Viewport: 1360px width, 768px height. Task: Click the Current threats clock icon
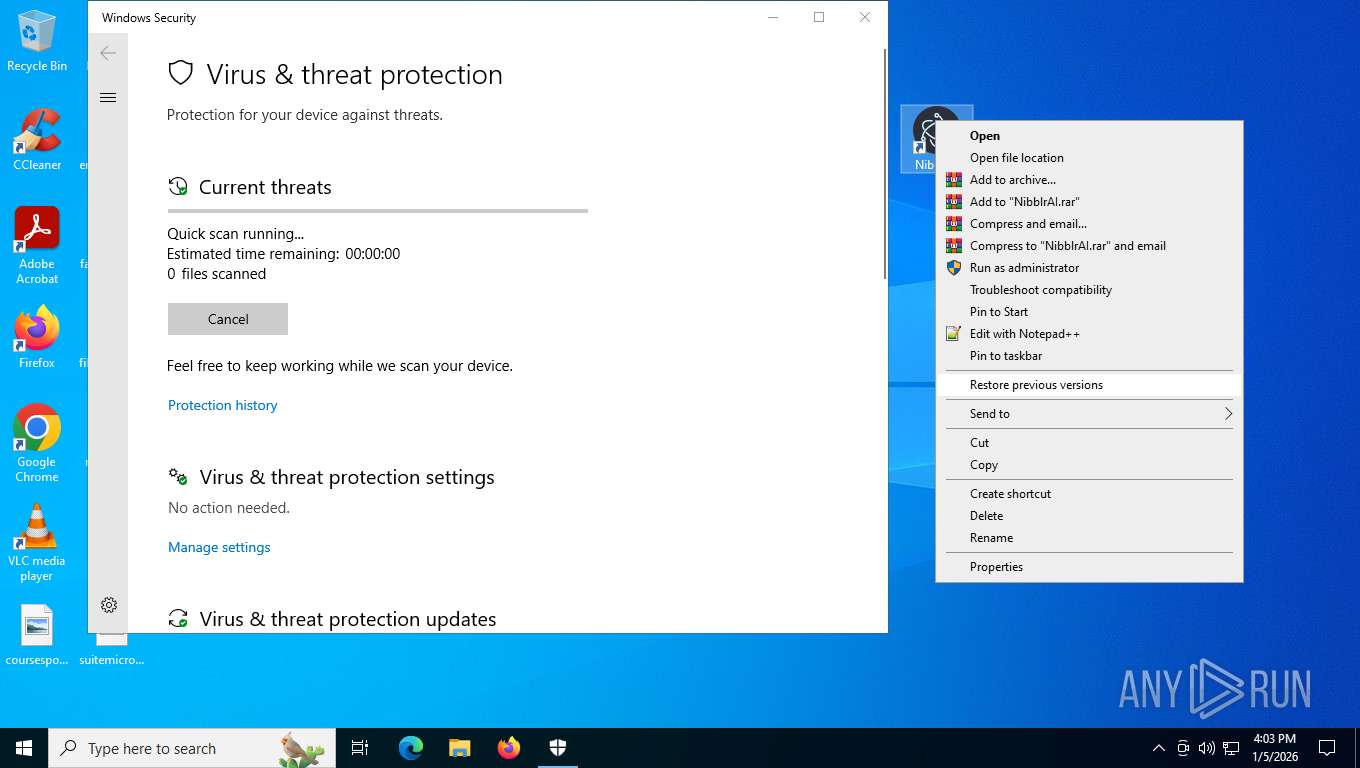(x=178, y=186)
